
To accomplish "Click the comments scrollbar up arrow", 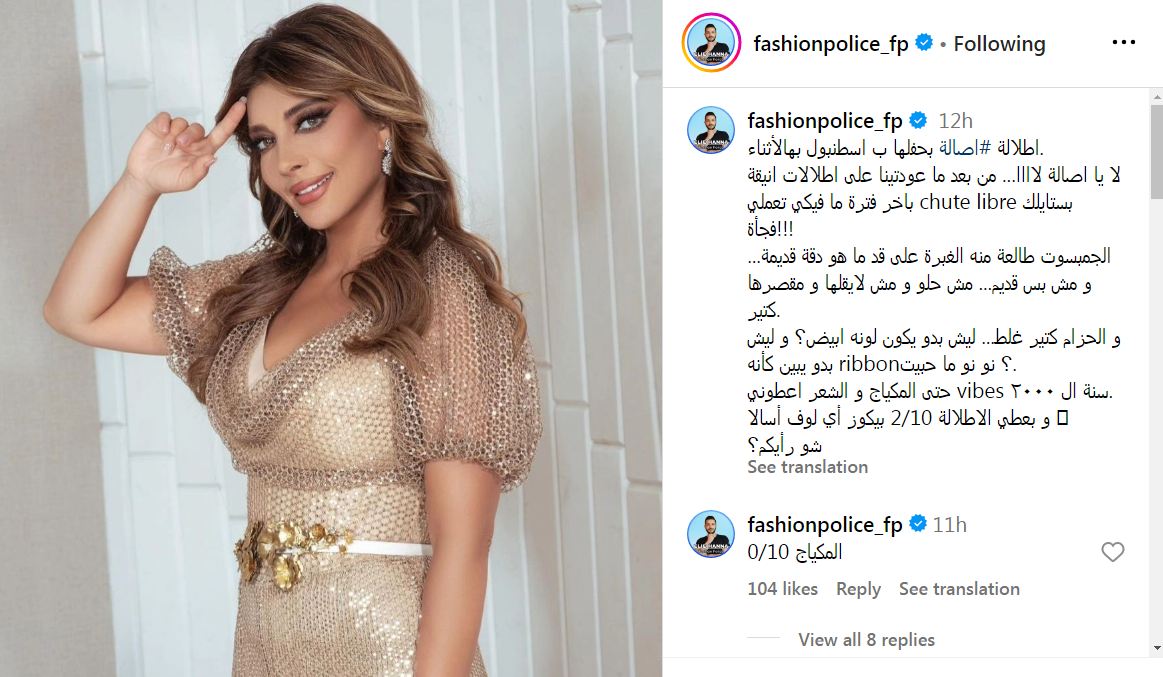I will pos(1156,96).
